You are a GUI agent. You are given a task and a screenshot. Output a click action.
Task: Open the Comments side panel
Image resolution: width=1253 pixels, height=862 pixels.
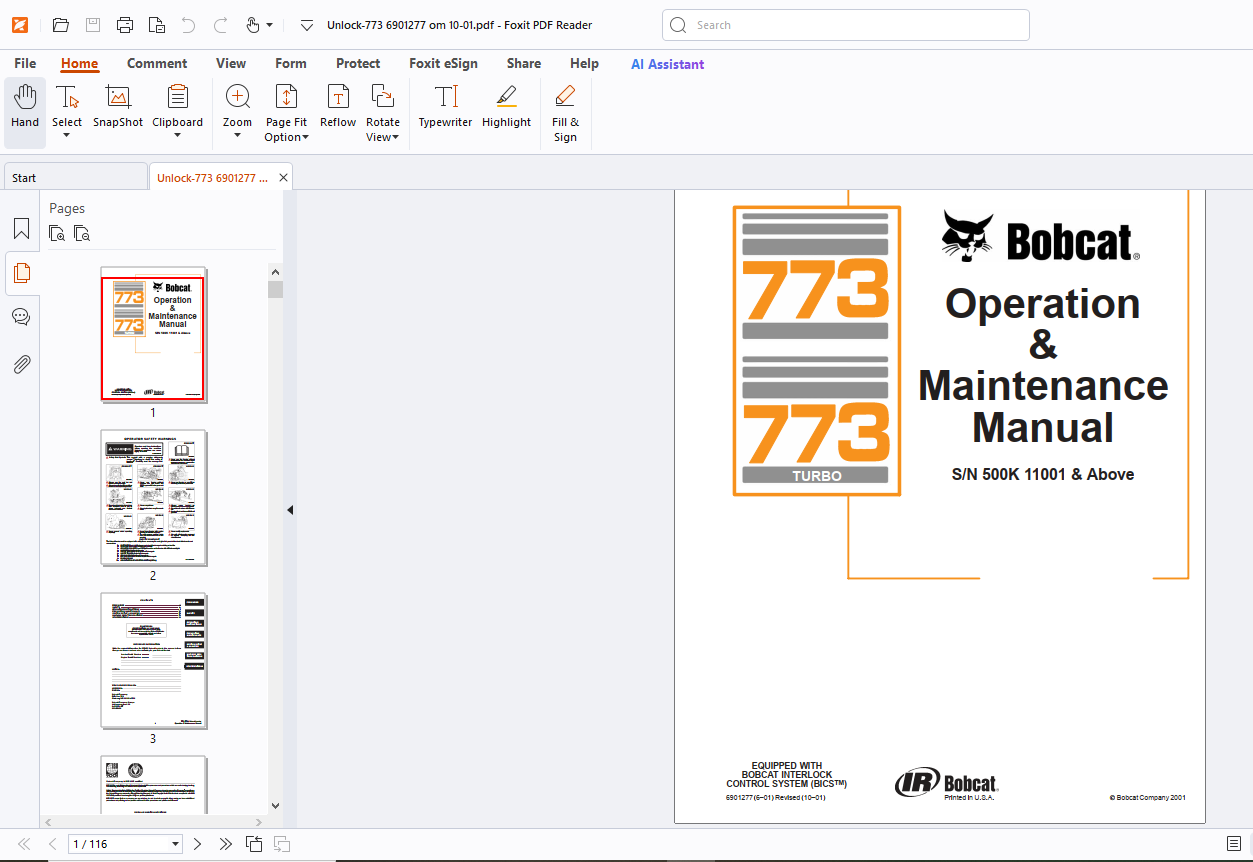click(21, 317)
